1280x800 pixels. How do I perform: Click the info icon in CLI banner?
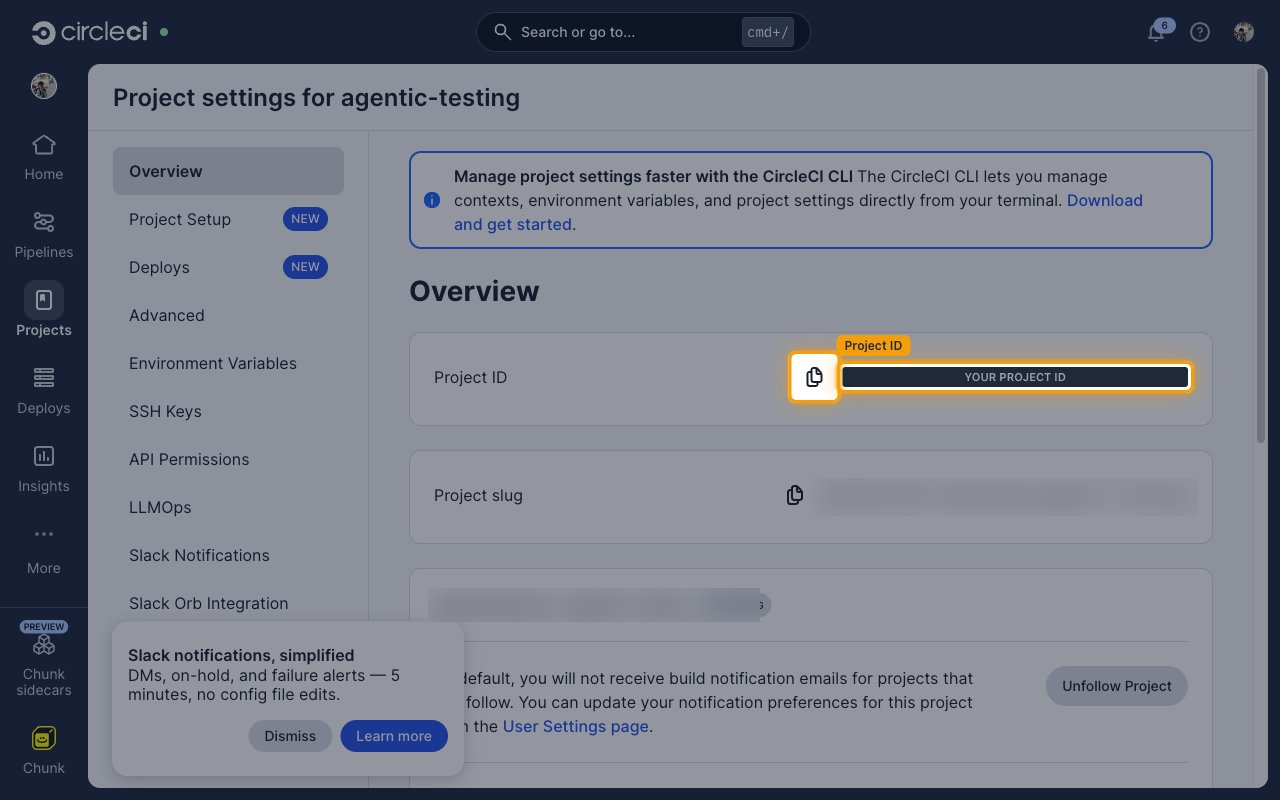[x=432, y=200]
